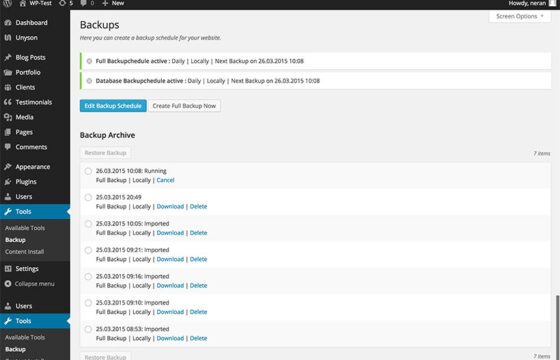Download the 25.03.2015 08:53 backup
The width and height of the screenshot is (560, 360).
click(170, 339)
